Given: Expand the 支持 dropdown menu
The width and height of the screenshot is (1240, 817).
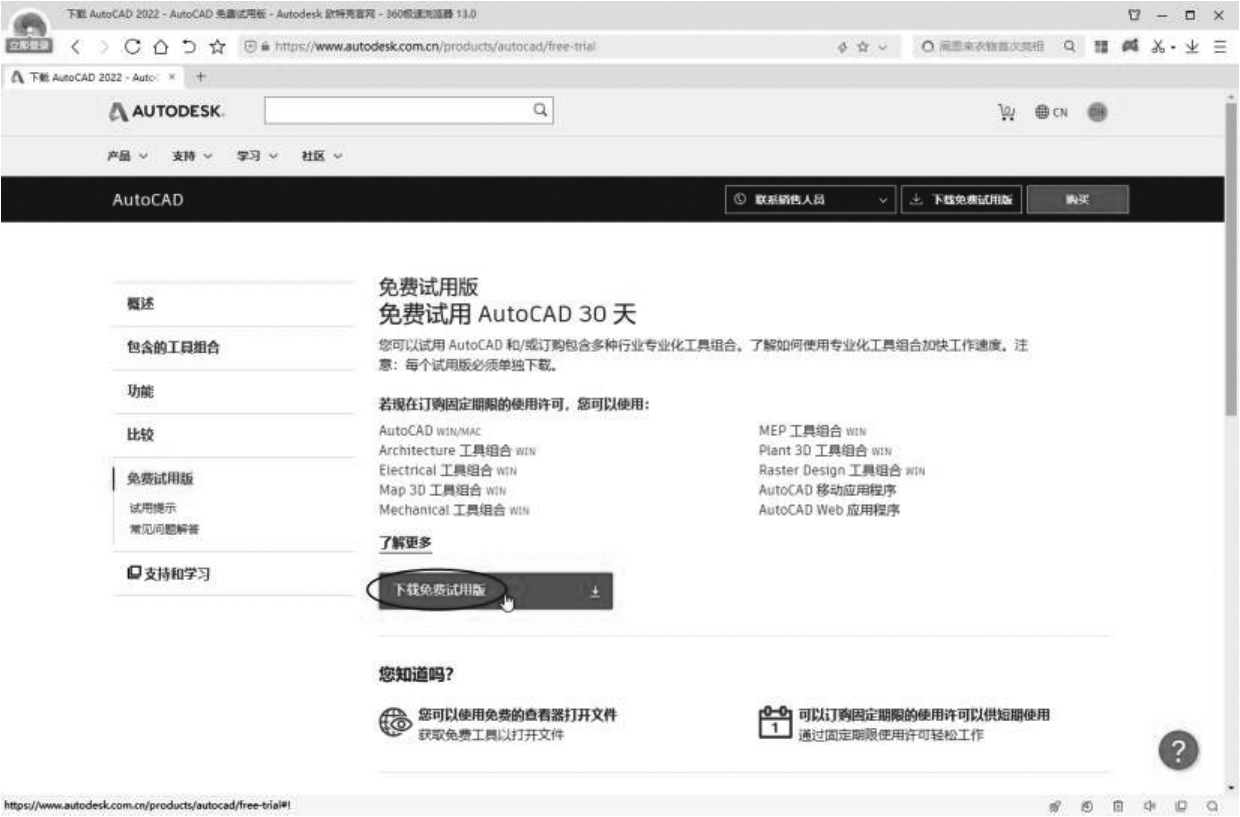Looking at the screenshot, I should point(188,156).
